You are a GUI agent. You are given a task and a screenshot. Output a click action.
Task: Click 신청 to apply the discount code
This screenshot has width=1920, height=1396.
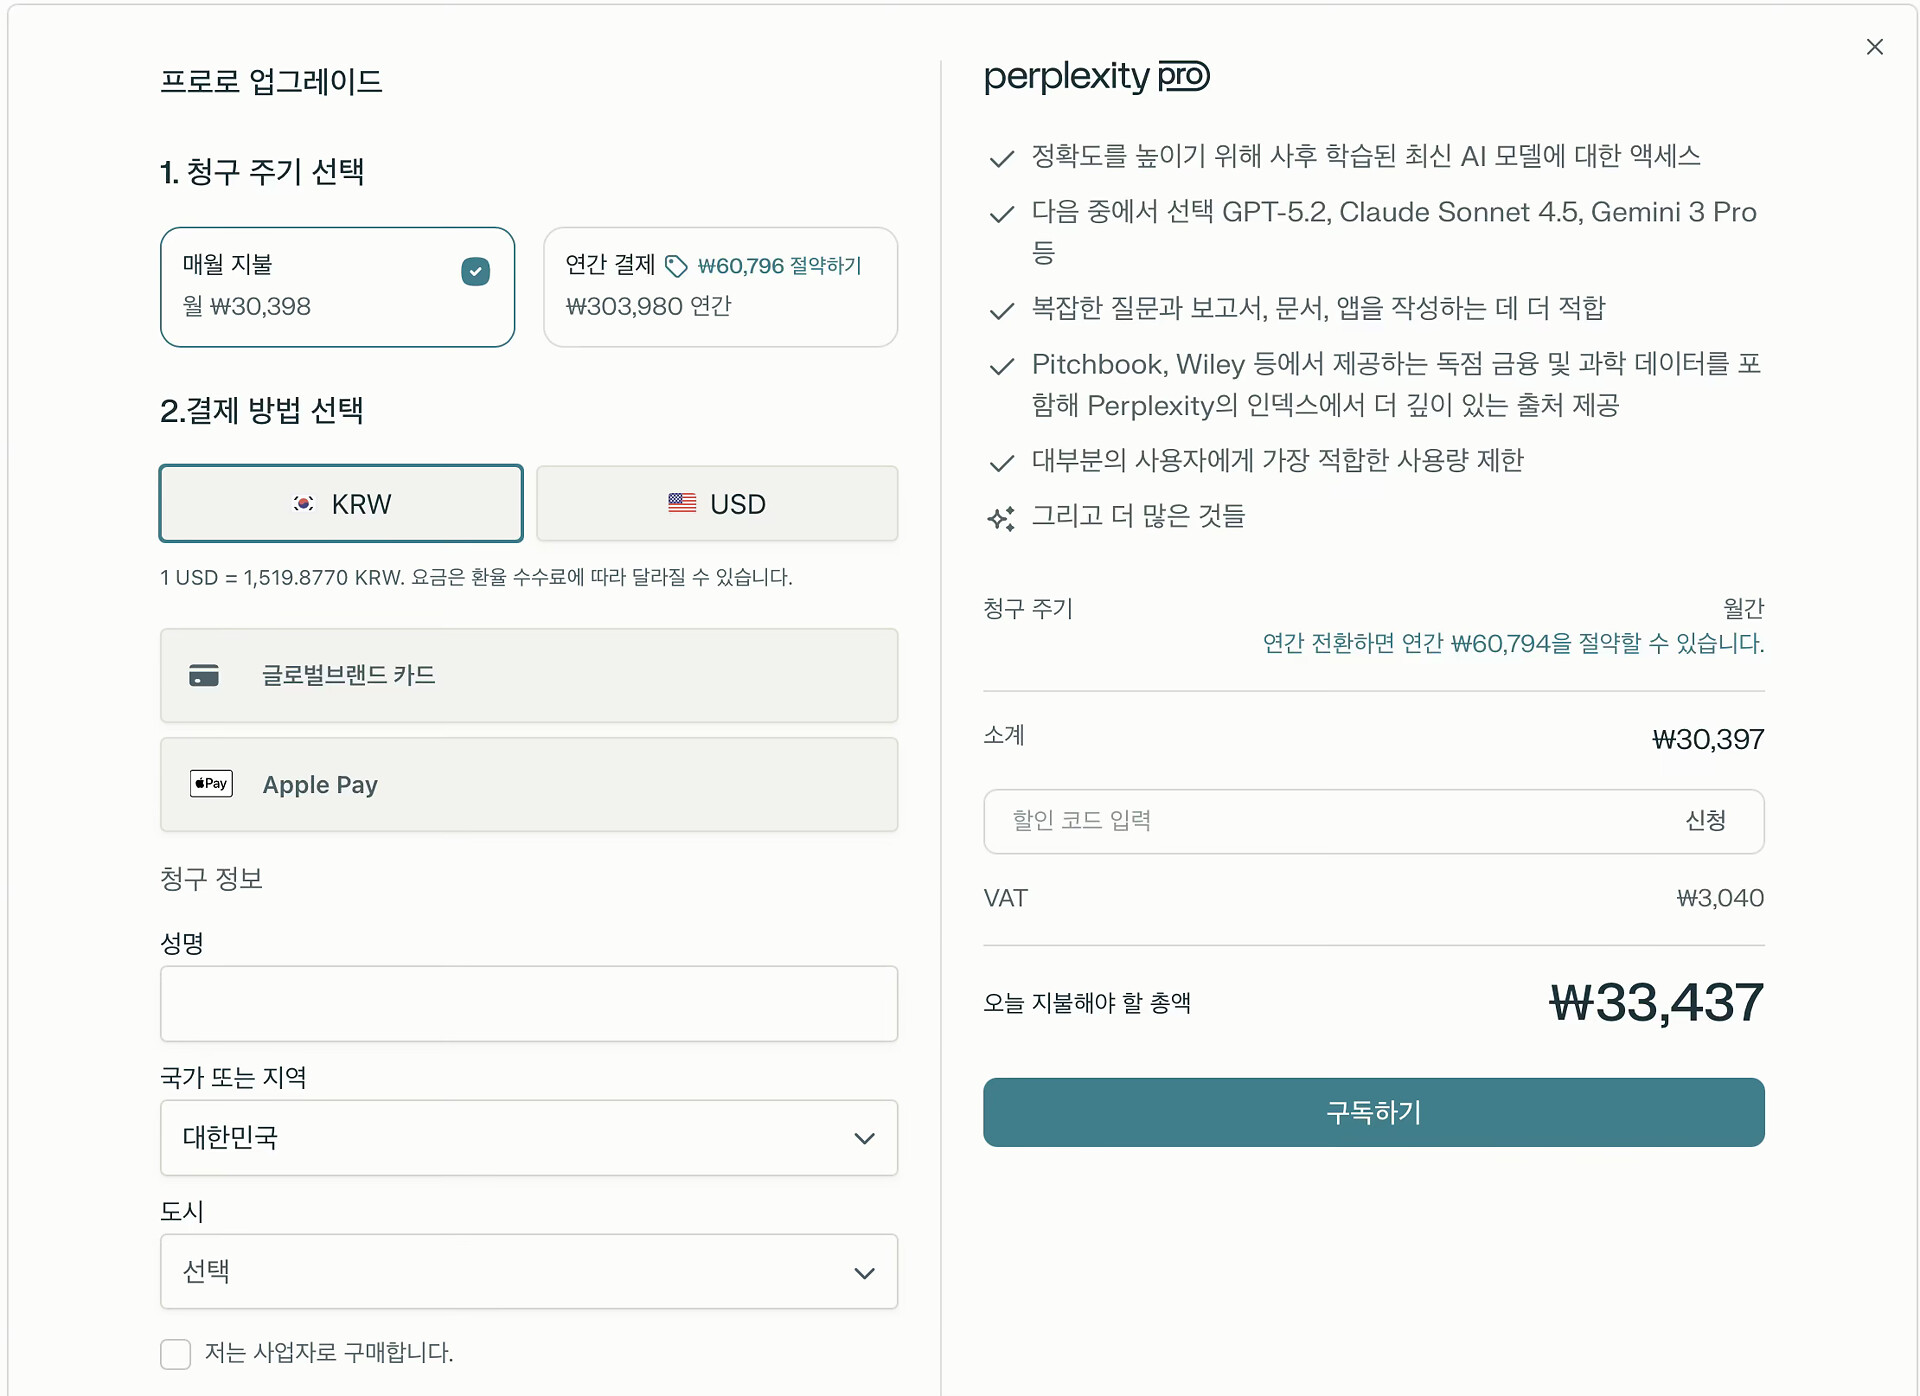pos(1705,821)
